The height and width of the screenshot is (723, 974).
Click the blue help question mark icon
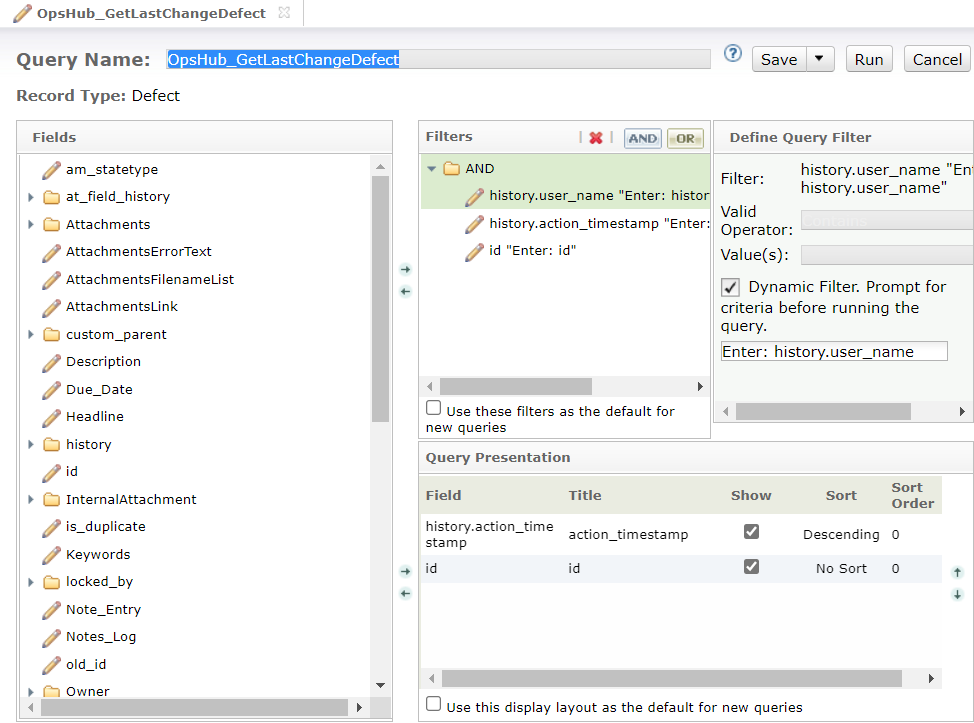(733, 54)
